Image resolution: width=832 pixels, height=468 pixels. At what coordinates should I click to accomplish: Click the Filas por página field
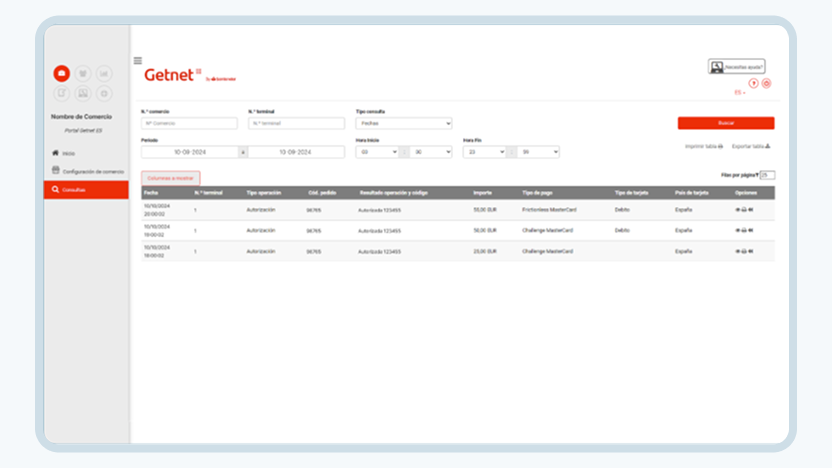(x=767, y=175)
